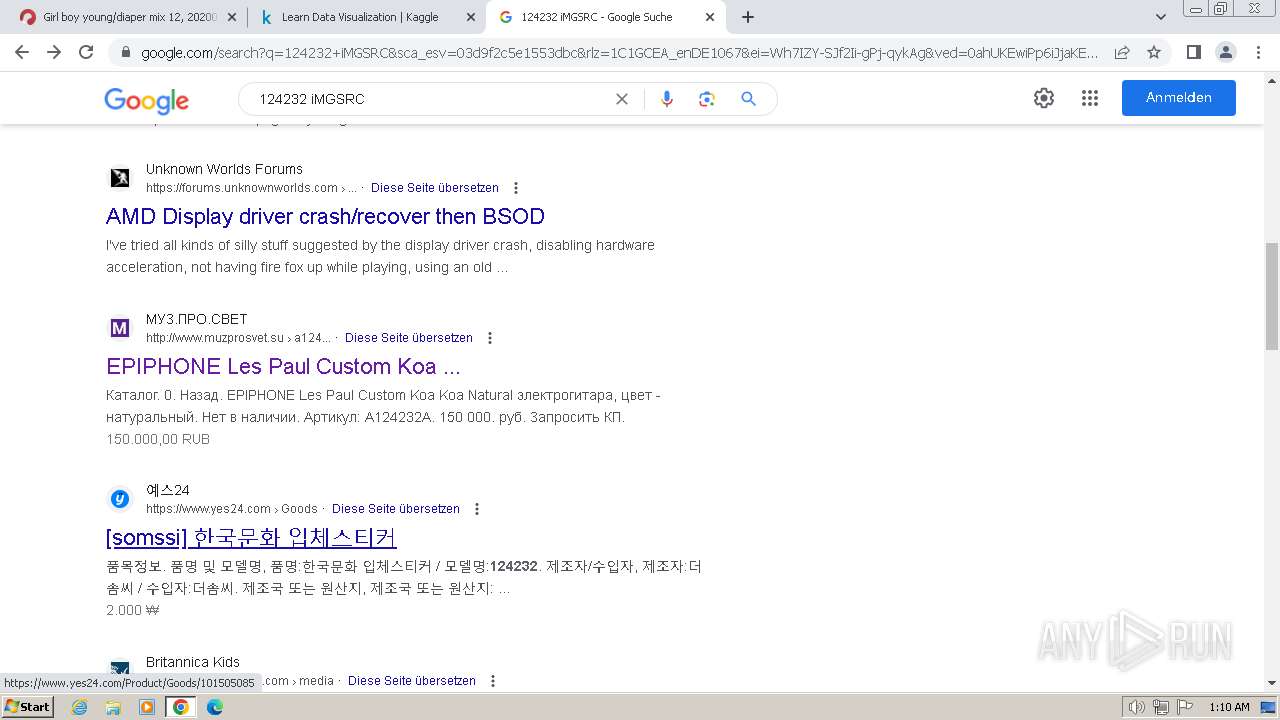Click the Anmelden sign-in button
The height and width of the screenshot is (720, 1280).
(x=1179, y=98)
